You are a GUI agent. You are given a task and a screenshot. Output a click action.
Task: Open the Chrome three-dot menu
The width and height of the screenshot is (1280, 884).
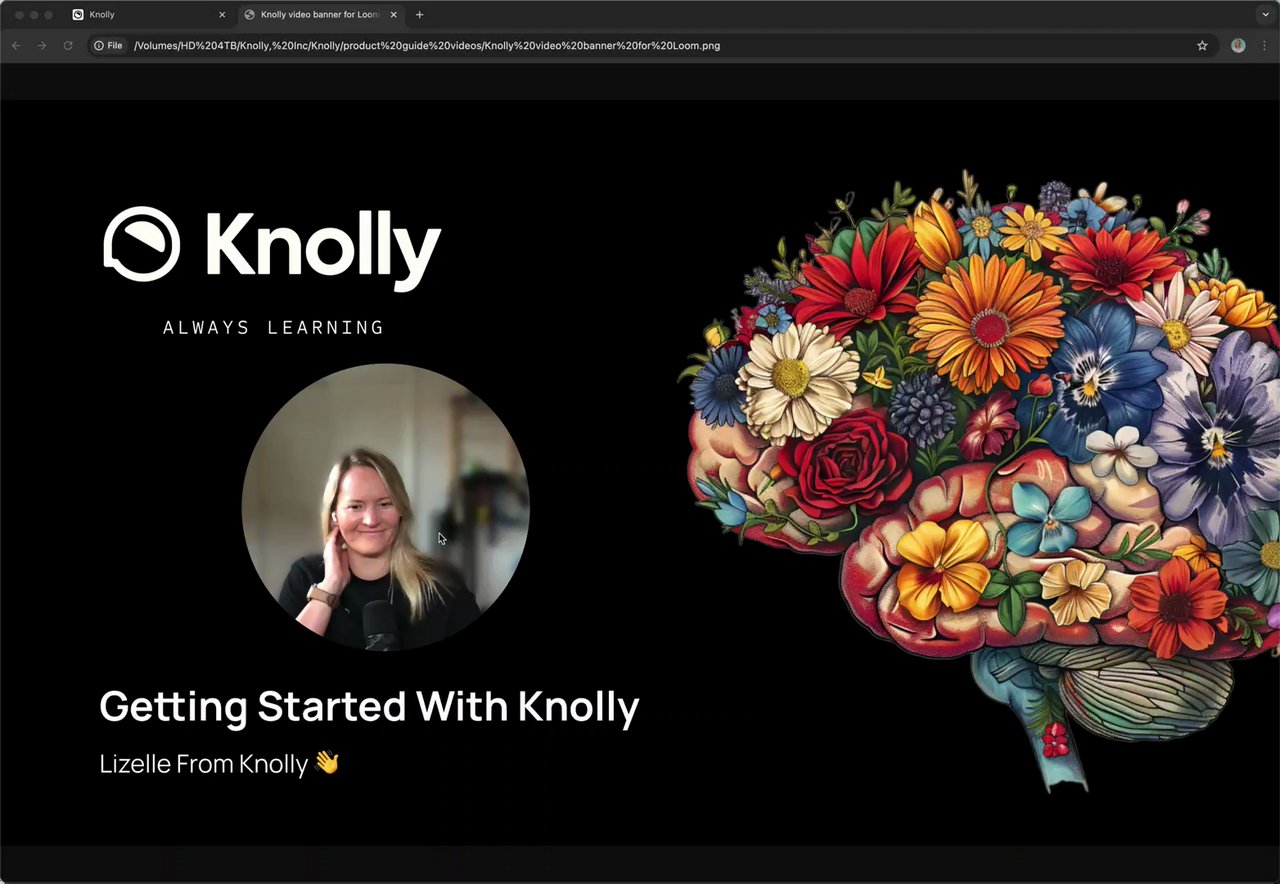point(1265,45)
